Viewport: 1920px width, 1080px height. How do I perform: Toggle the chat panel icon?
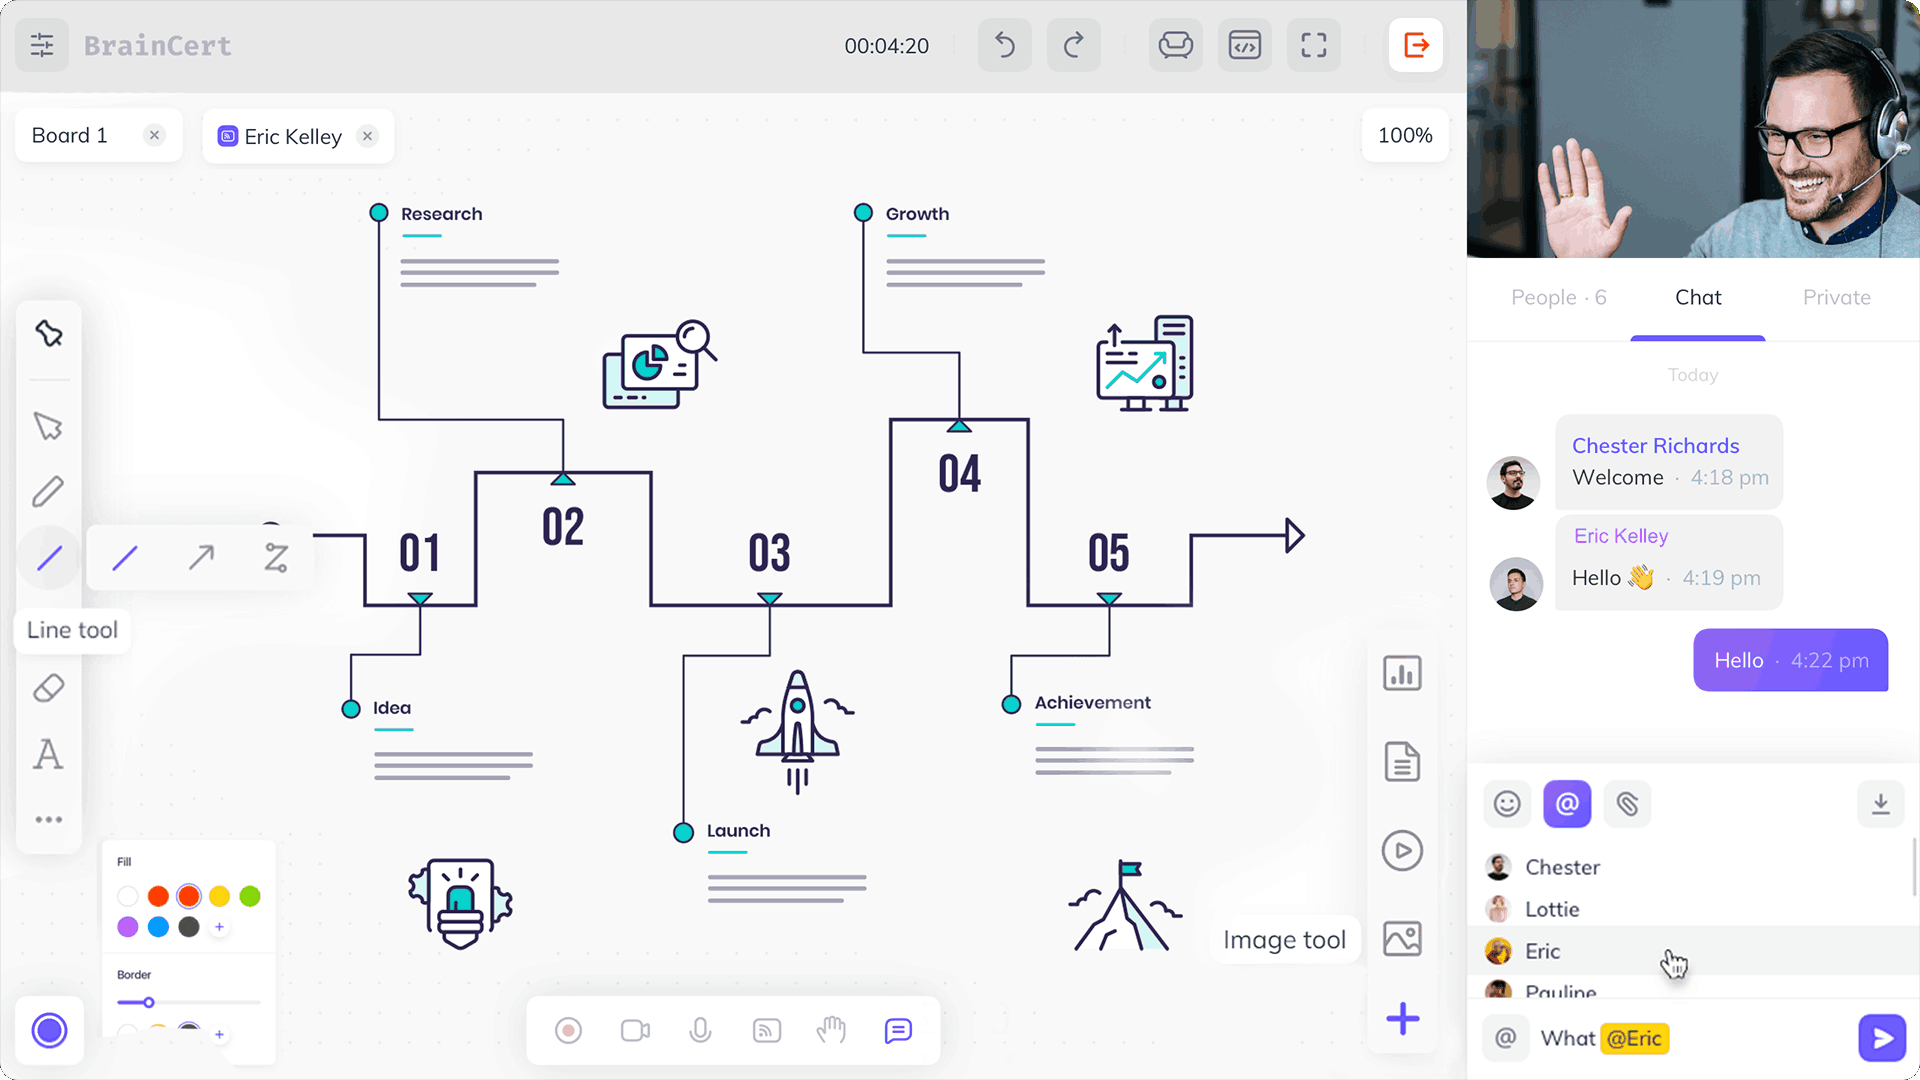pos(898,1030)
